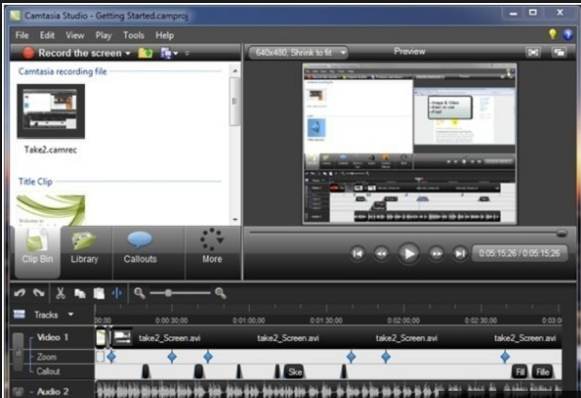
Task: Click the timeline zoom slider handle
Action: pyautogui.click(x=168, y=293)
